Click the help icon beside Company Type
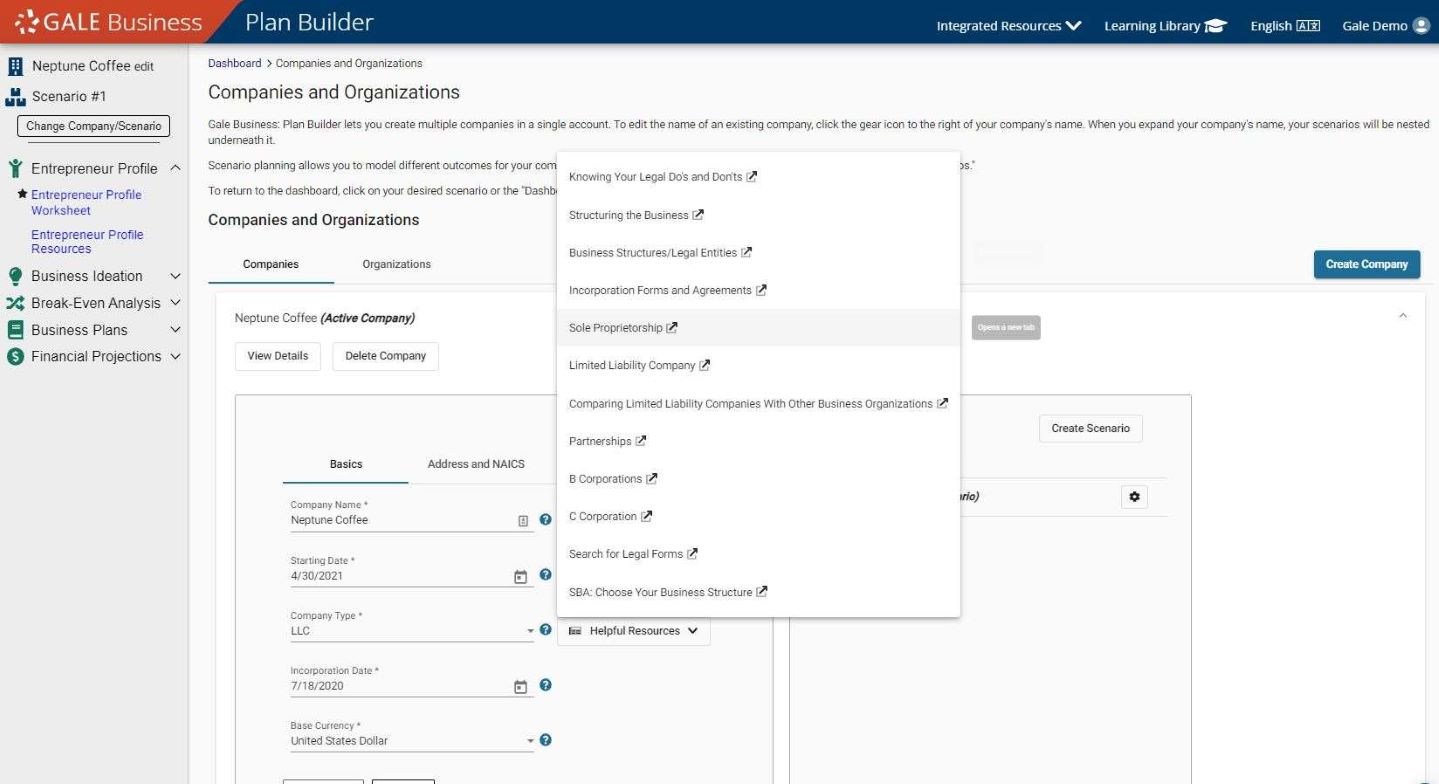 click(x=546, y=630)
